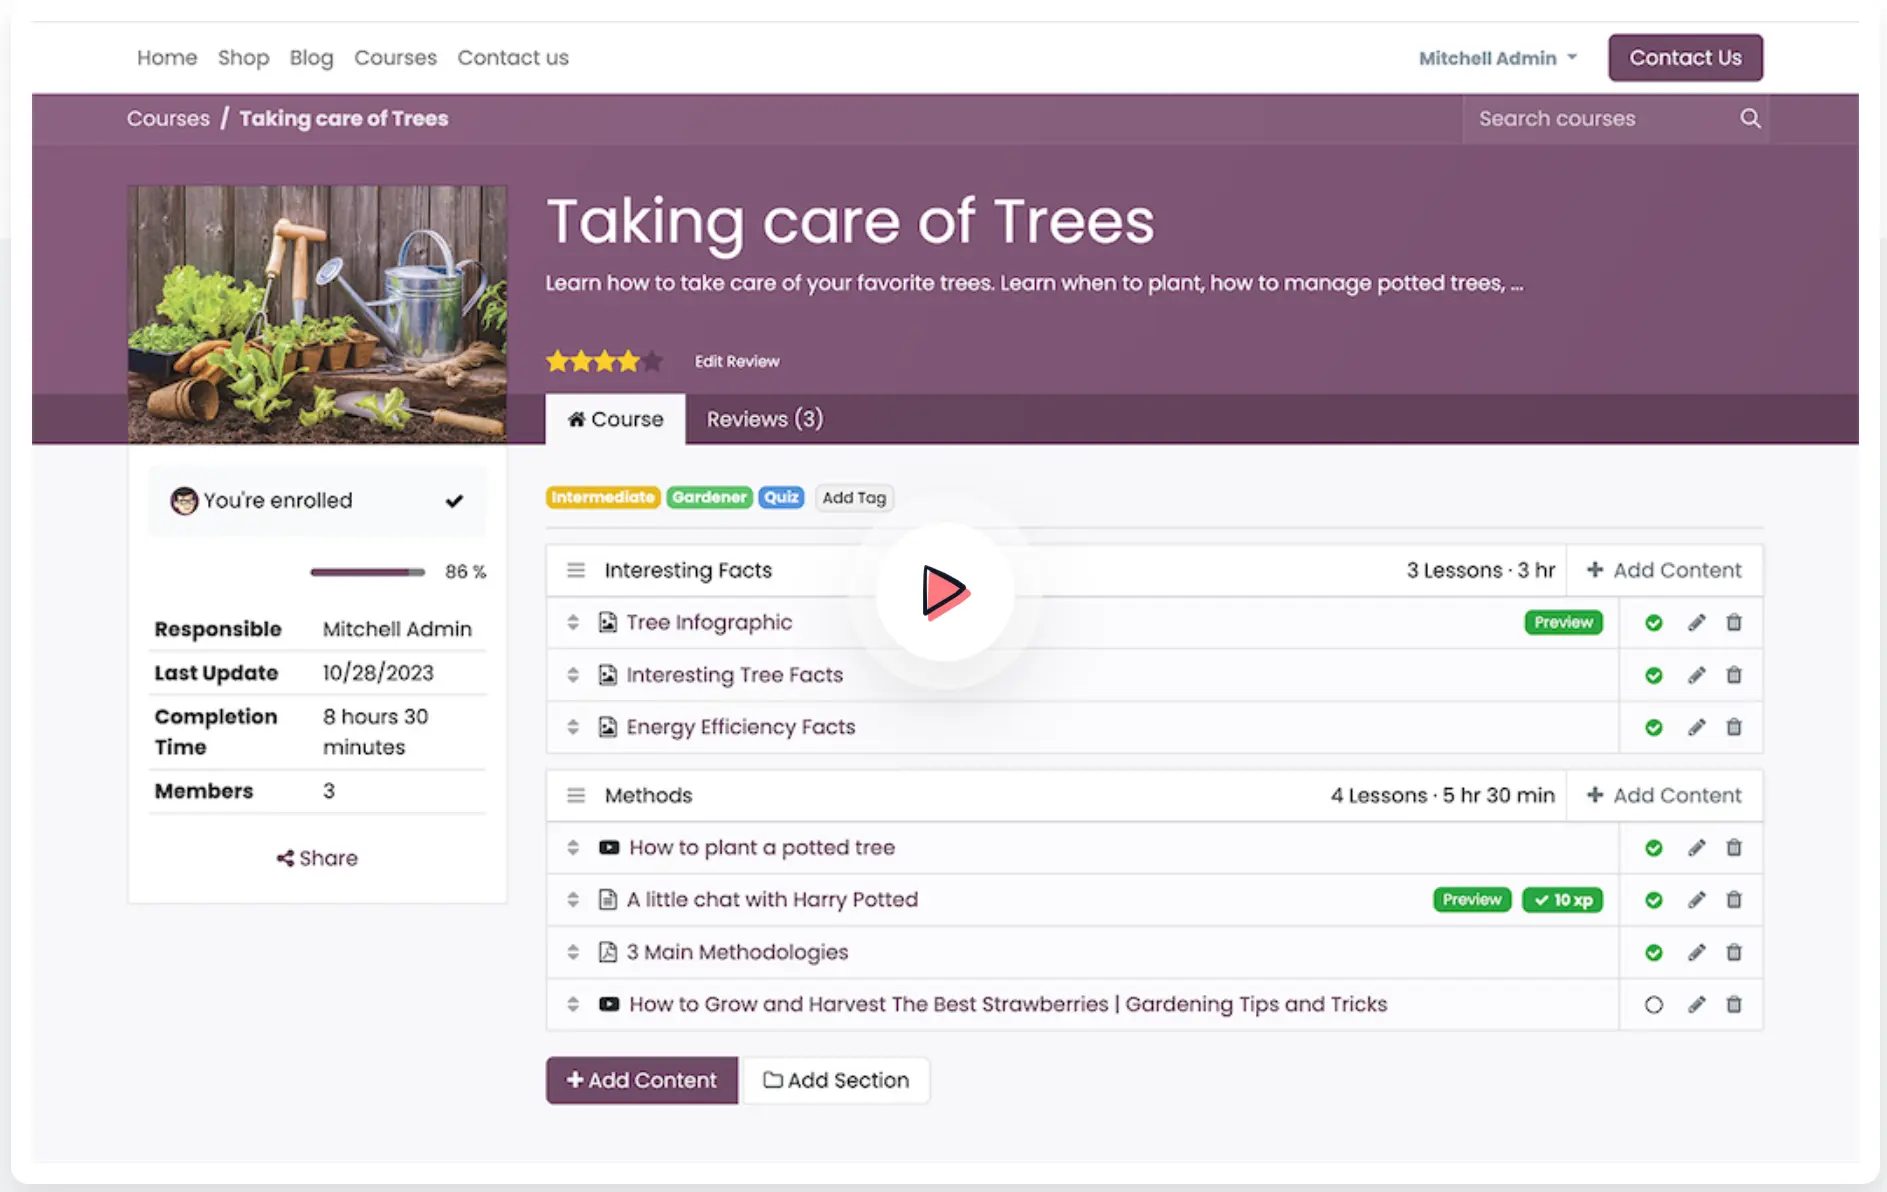
Task: Share the course via Share link
Action: pos(317,858)
